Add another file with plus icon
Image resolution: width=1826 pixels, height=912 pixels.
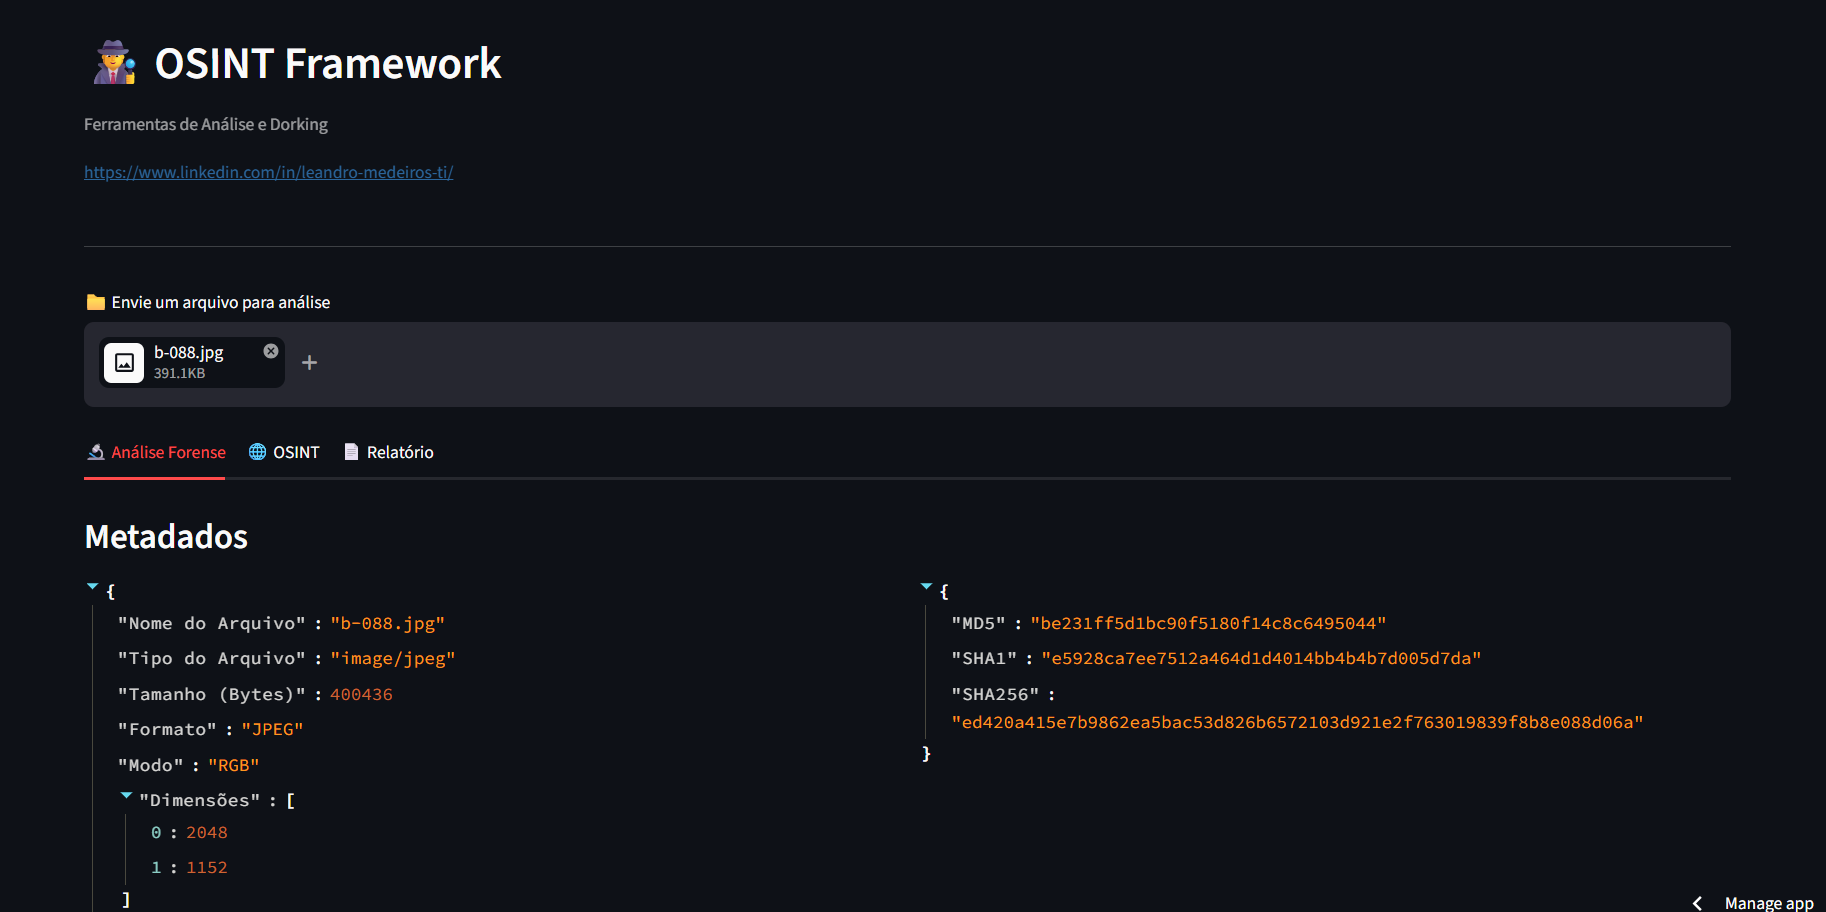tap(310, 363)
